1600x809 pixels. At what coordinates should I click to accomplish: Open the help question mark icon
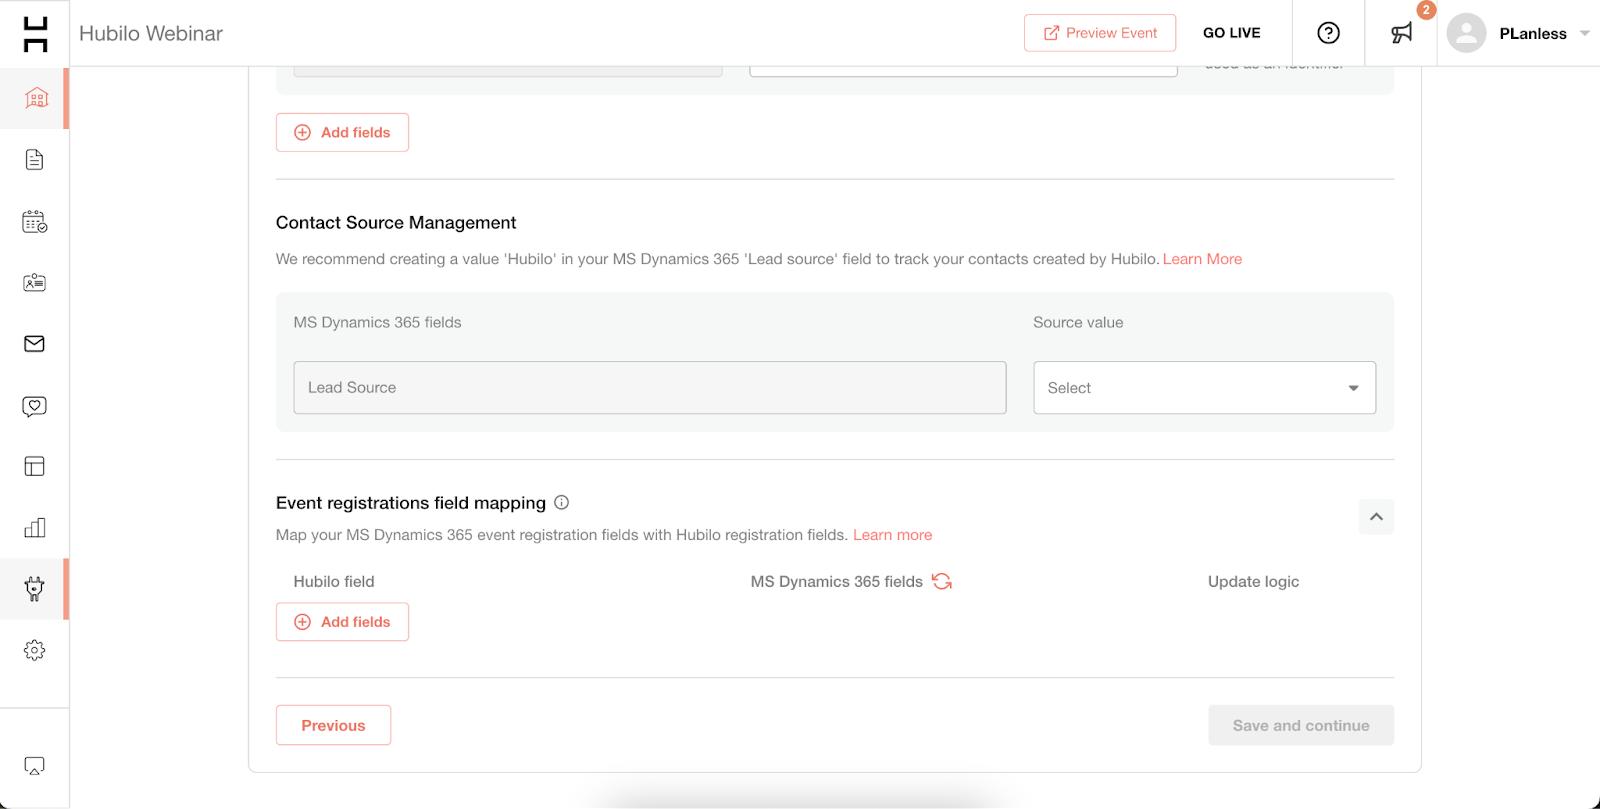tap(1328, 33)
